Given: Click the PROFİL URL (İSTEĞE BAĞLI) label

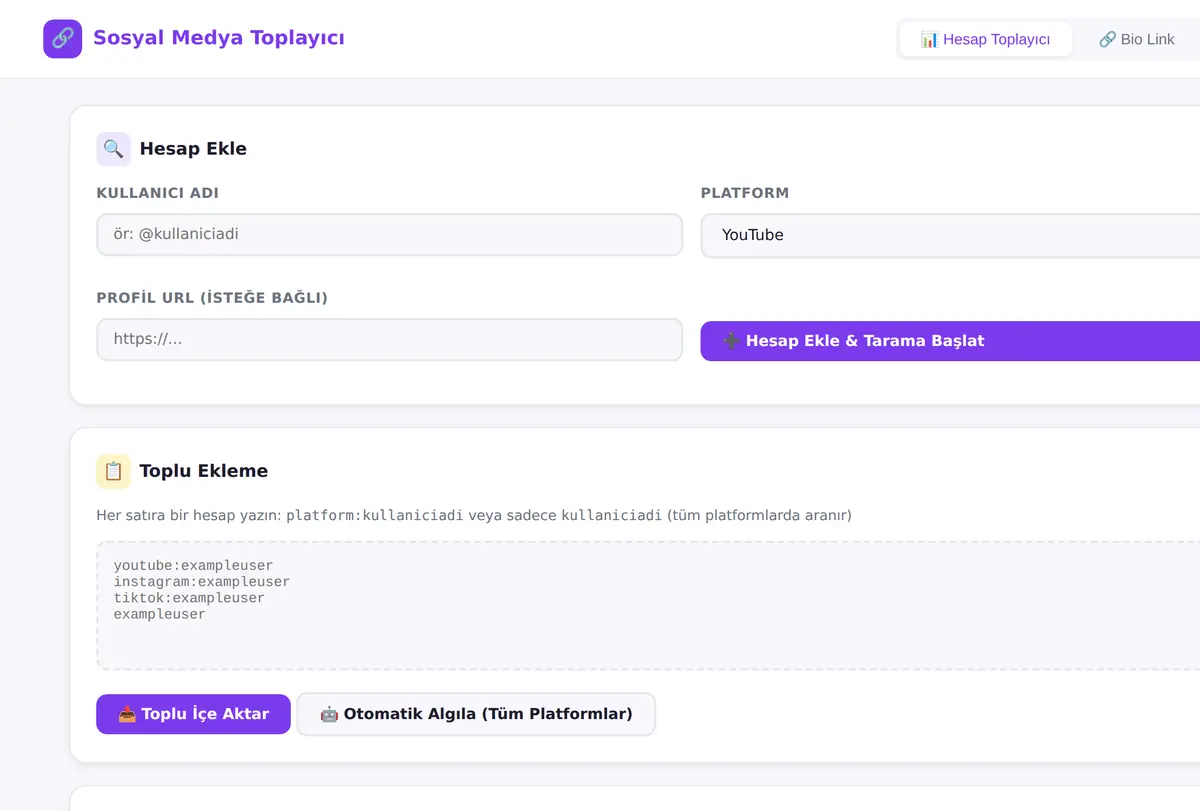Looking at the screenshot, I should pos(212,298).
